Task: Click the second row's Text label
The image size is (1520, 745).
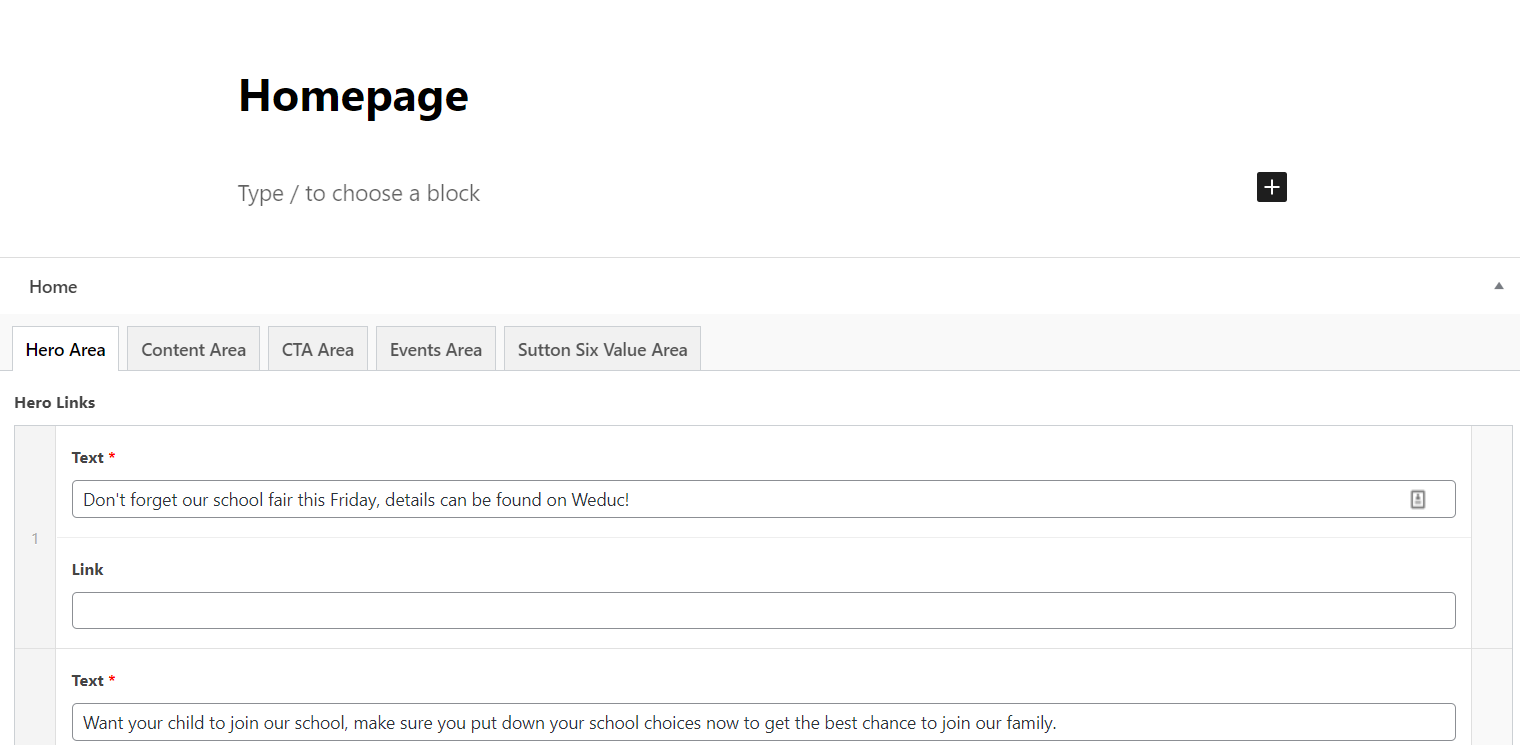Action: click(x=88, y=680)
